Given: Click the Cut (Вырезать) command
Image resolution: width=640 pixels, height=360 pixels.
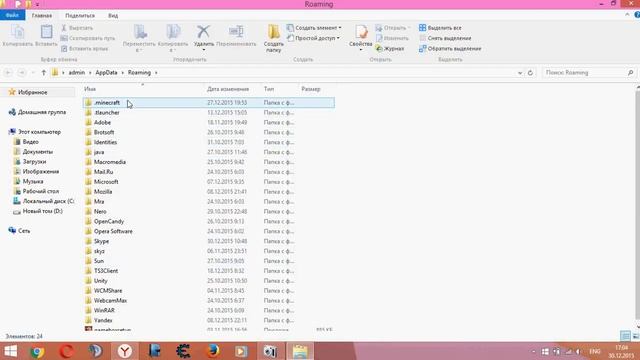Looking at the screenshot, I should click(x=77, y=28).
